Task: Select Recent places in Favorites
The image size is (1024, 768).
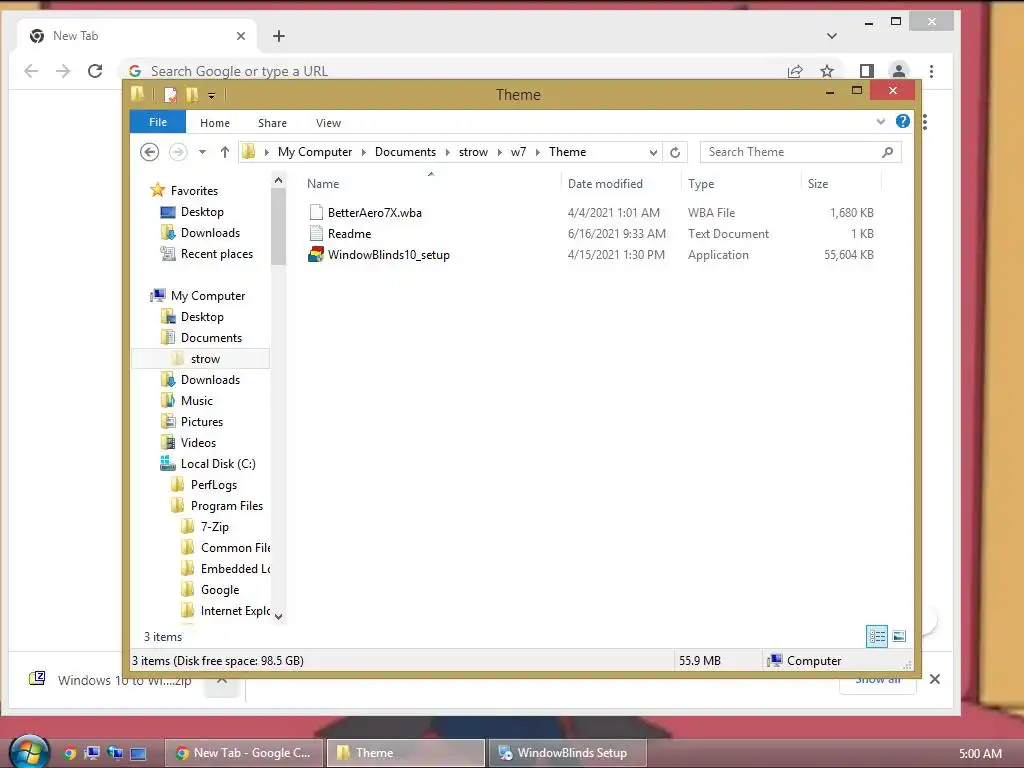Action: tap(216, 254)
